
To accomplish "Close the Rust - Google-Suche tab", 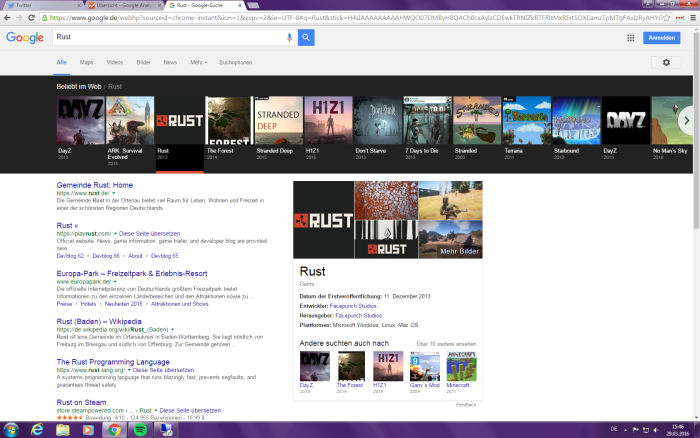I will tap(240, 5).
